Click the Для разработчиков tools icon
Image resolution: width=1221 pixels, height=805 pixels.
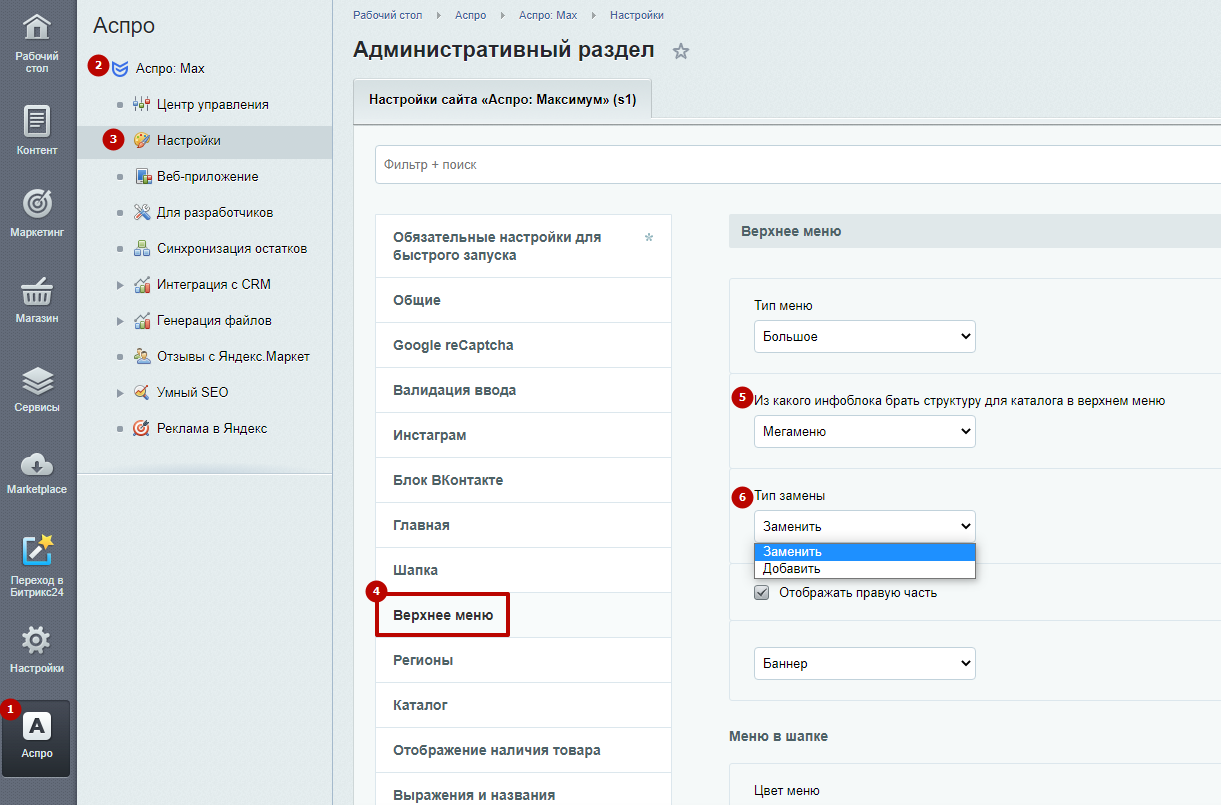point(141,212)
